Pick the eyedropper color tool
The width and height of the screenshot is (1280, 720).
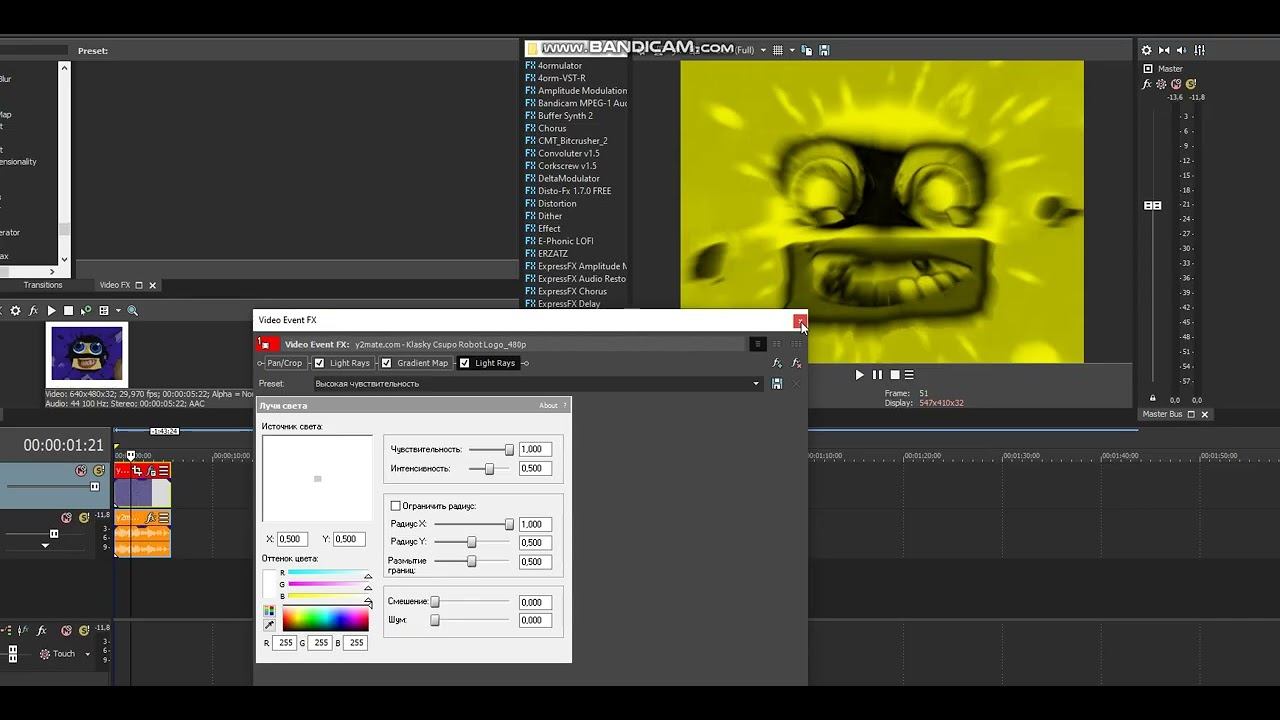pos(269,625)
